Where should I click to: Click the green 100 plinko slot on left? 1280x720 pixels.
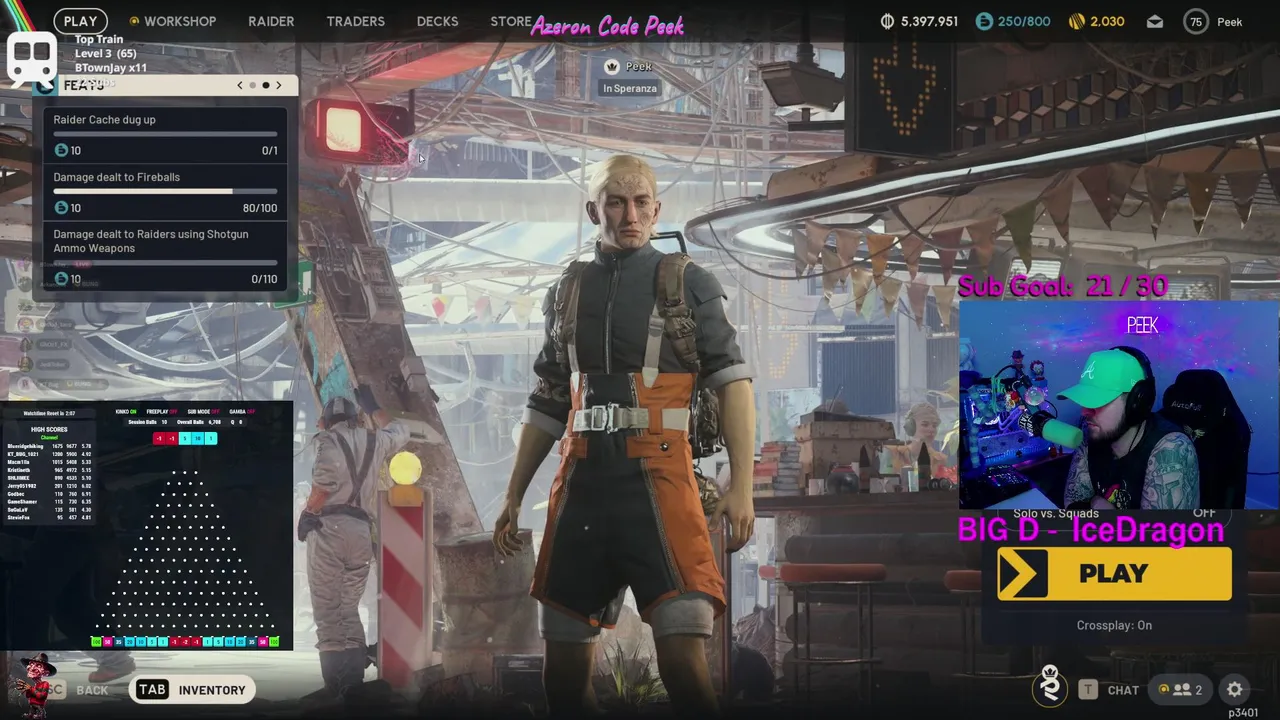coord(97,642)
